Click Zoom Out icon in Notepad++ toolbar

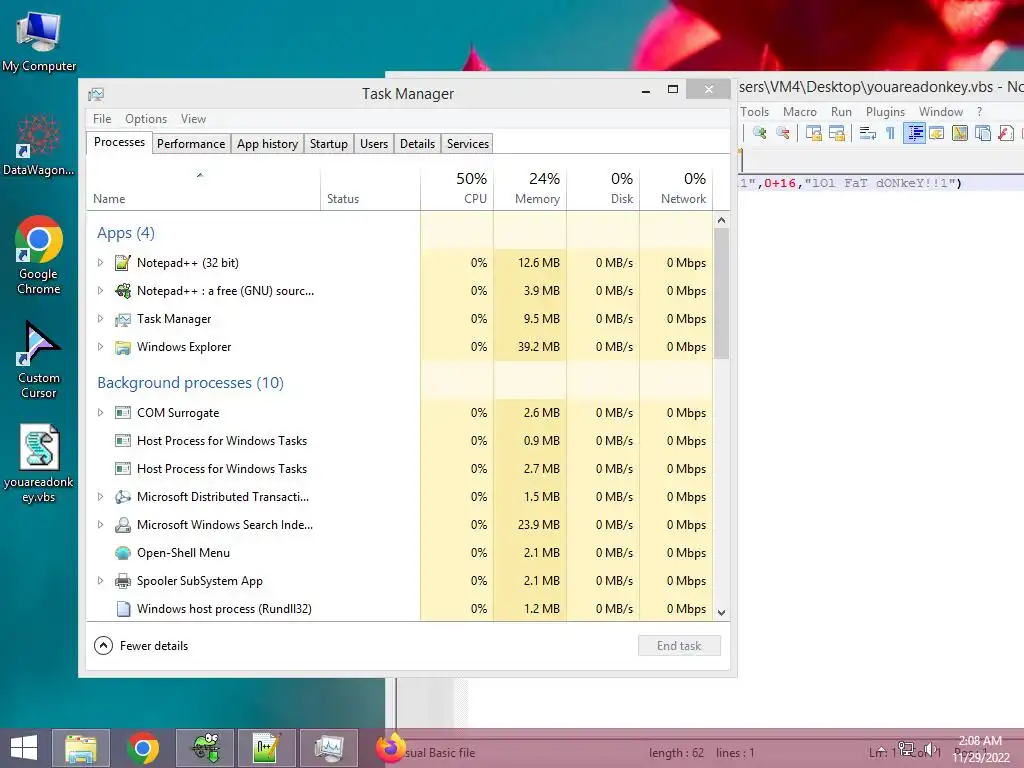coord(782,133)
